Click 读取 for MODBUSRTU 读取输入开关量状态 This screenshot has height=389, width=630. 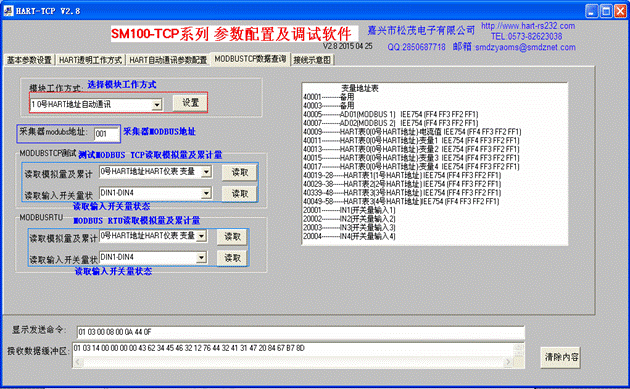click(232, 258)
